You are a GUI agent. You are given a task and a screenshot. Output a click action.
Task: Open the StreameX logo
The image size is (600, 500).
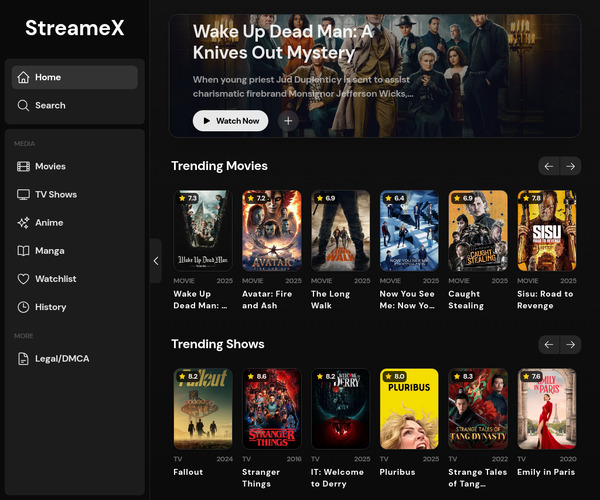coord(75,28)
